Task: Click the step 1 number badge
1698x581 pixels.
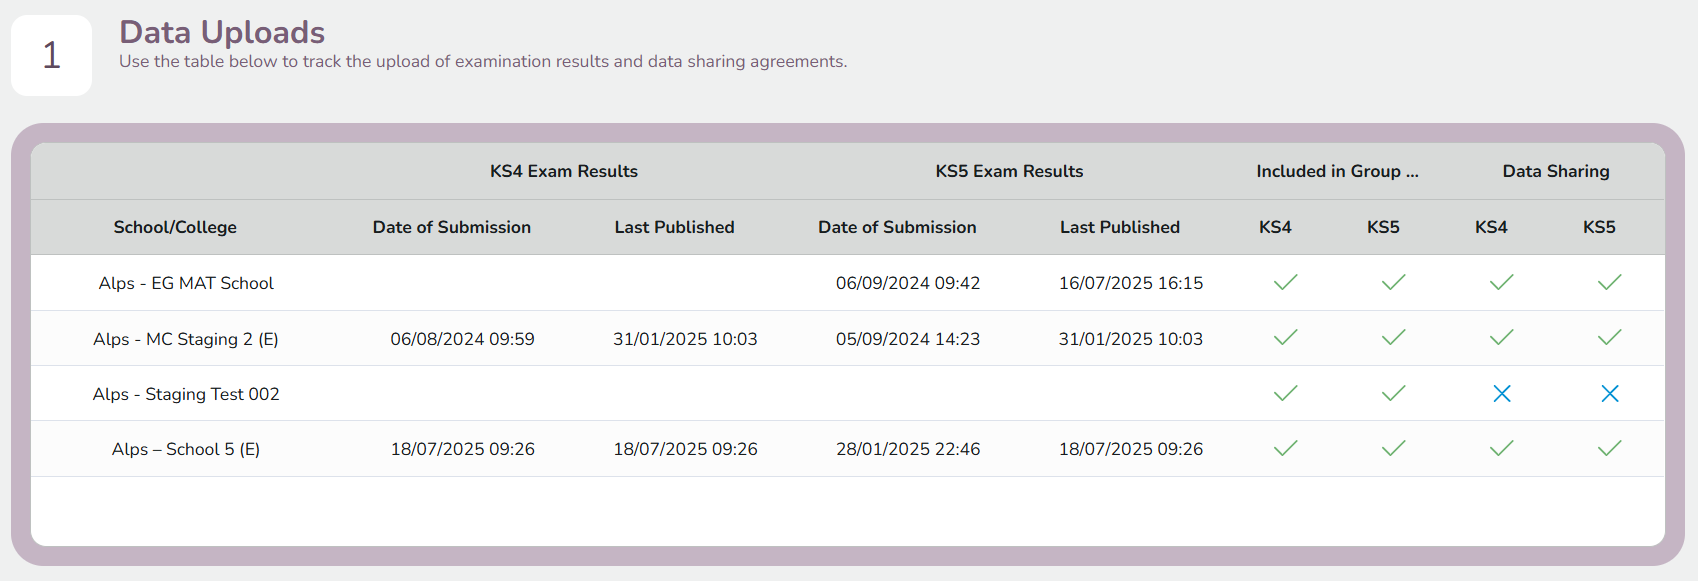Action: [52, 55]
